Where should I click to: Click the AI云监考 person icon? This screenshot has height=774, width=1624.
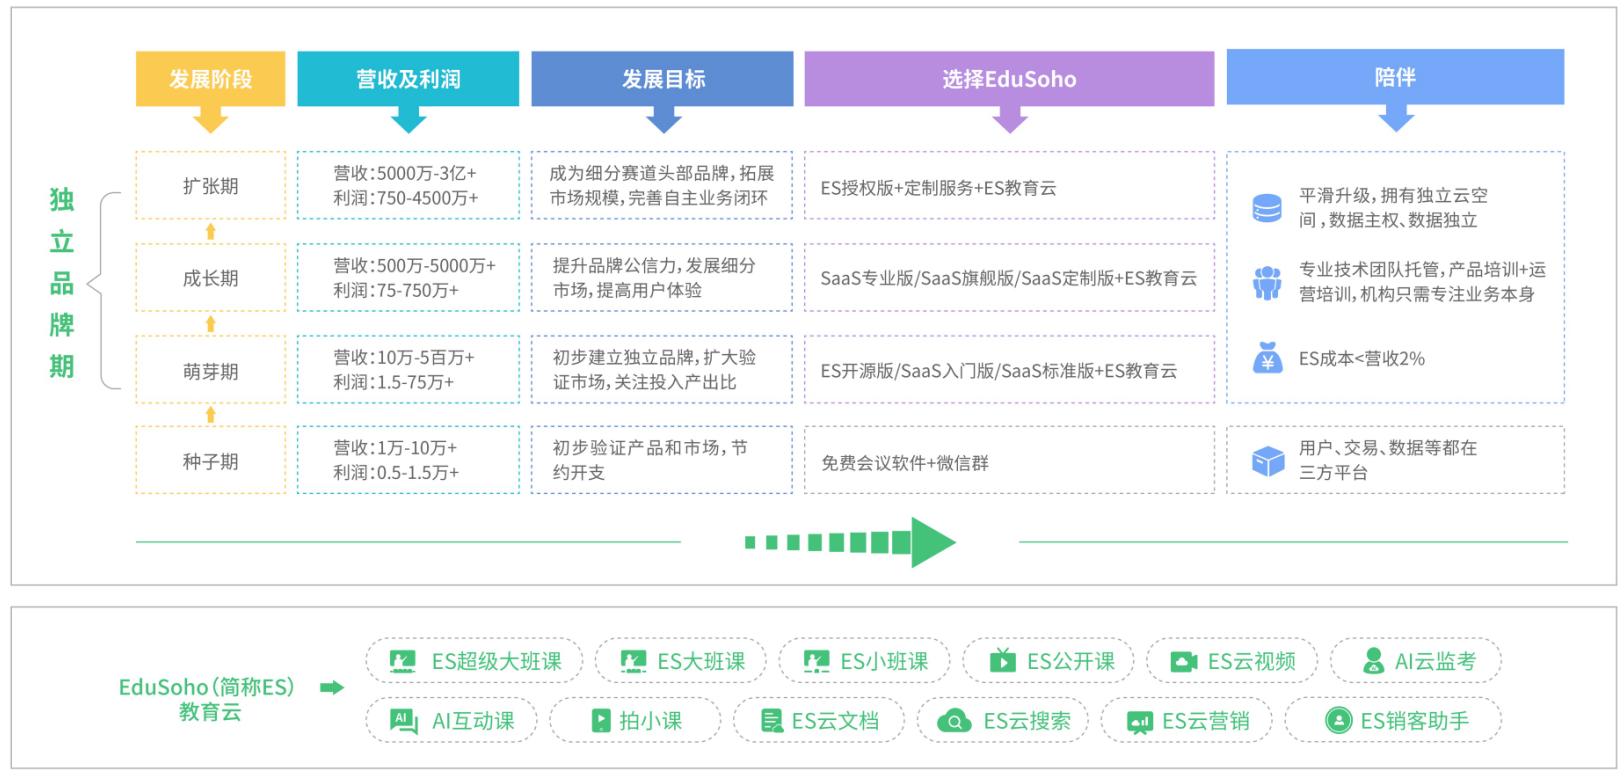coord(1373,661)
